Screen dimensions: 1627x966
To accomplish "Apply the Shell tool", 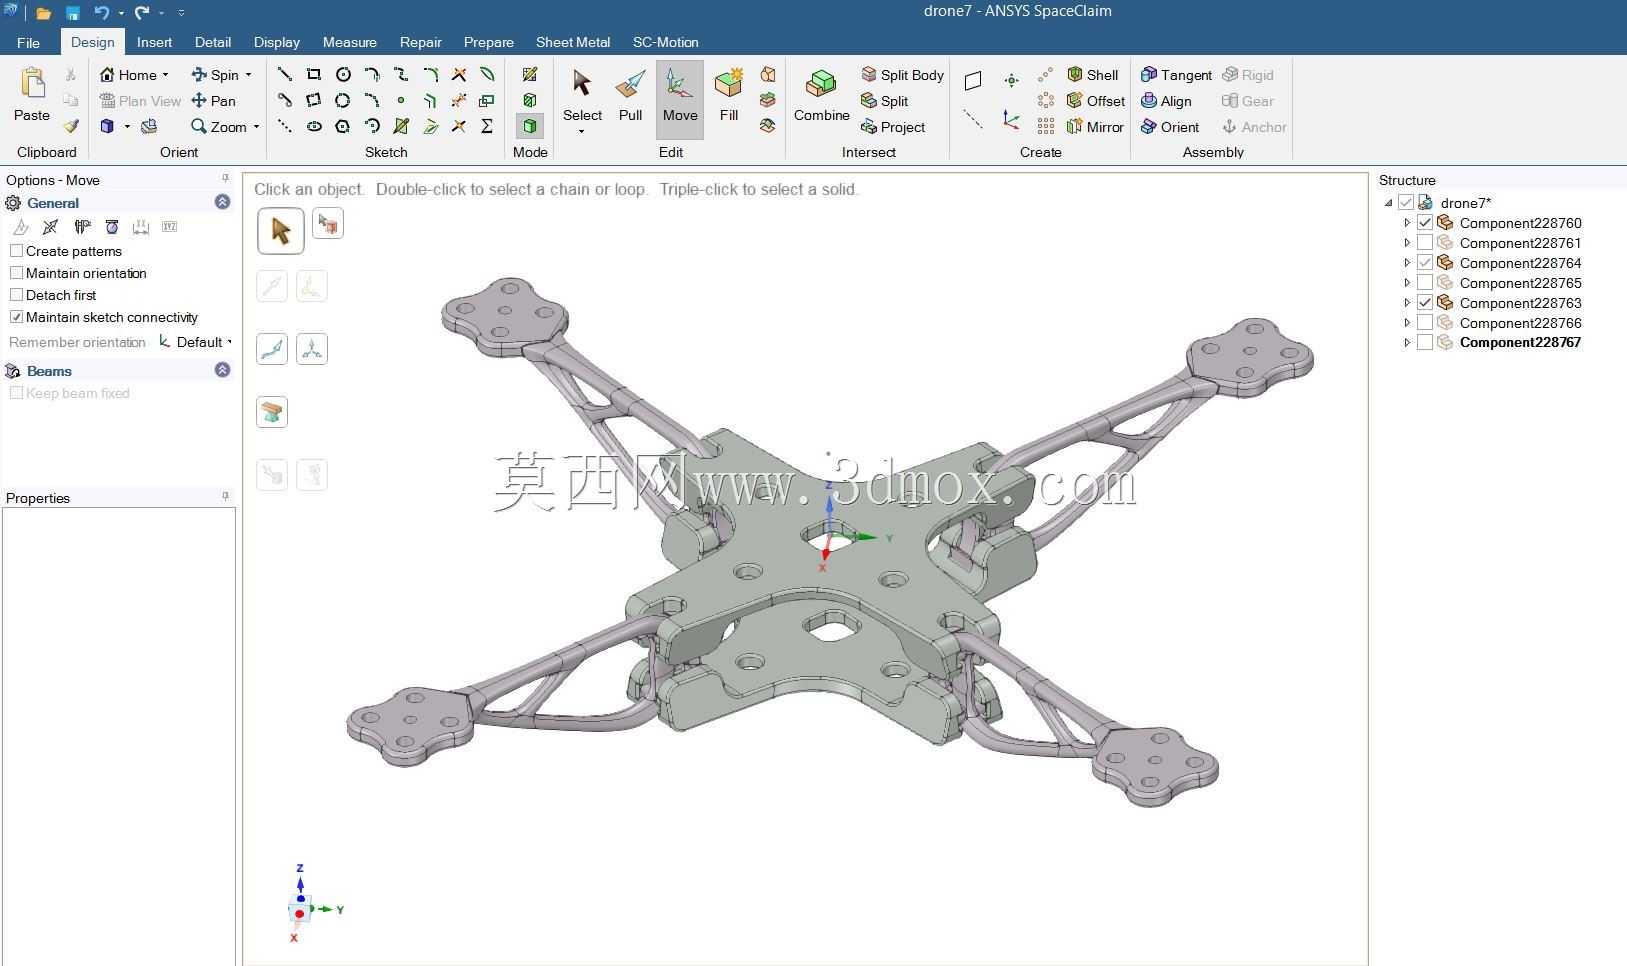I will click(1093, 75).
